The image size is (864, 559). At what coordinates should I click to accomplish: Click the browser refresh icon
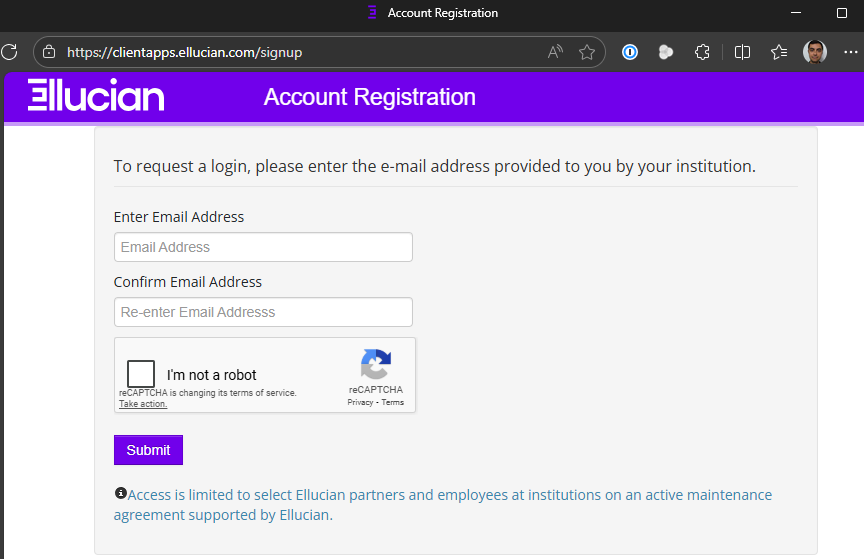(x=9, y=52)
